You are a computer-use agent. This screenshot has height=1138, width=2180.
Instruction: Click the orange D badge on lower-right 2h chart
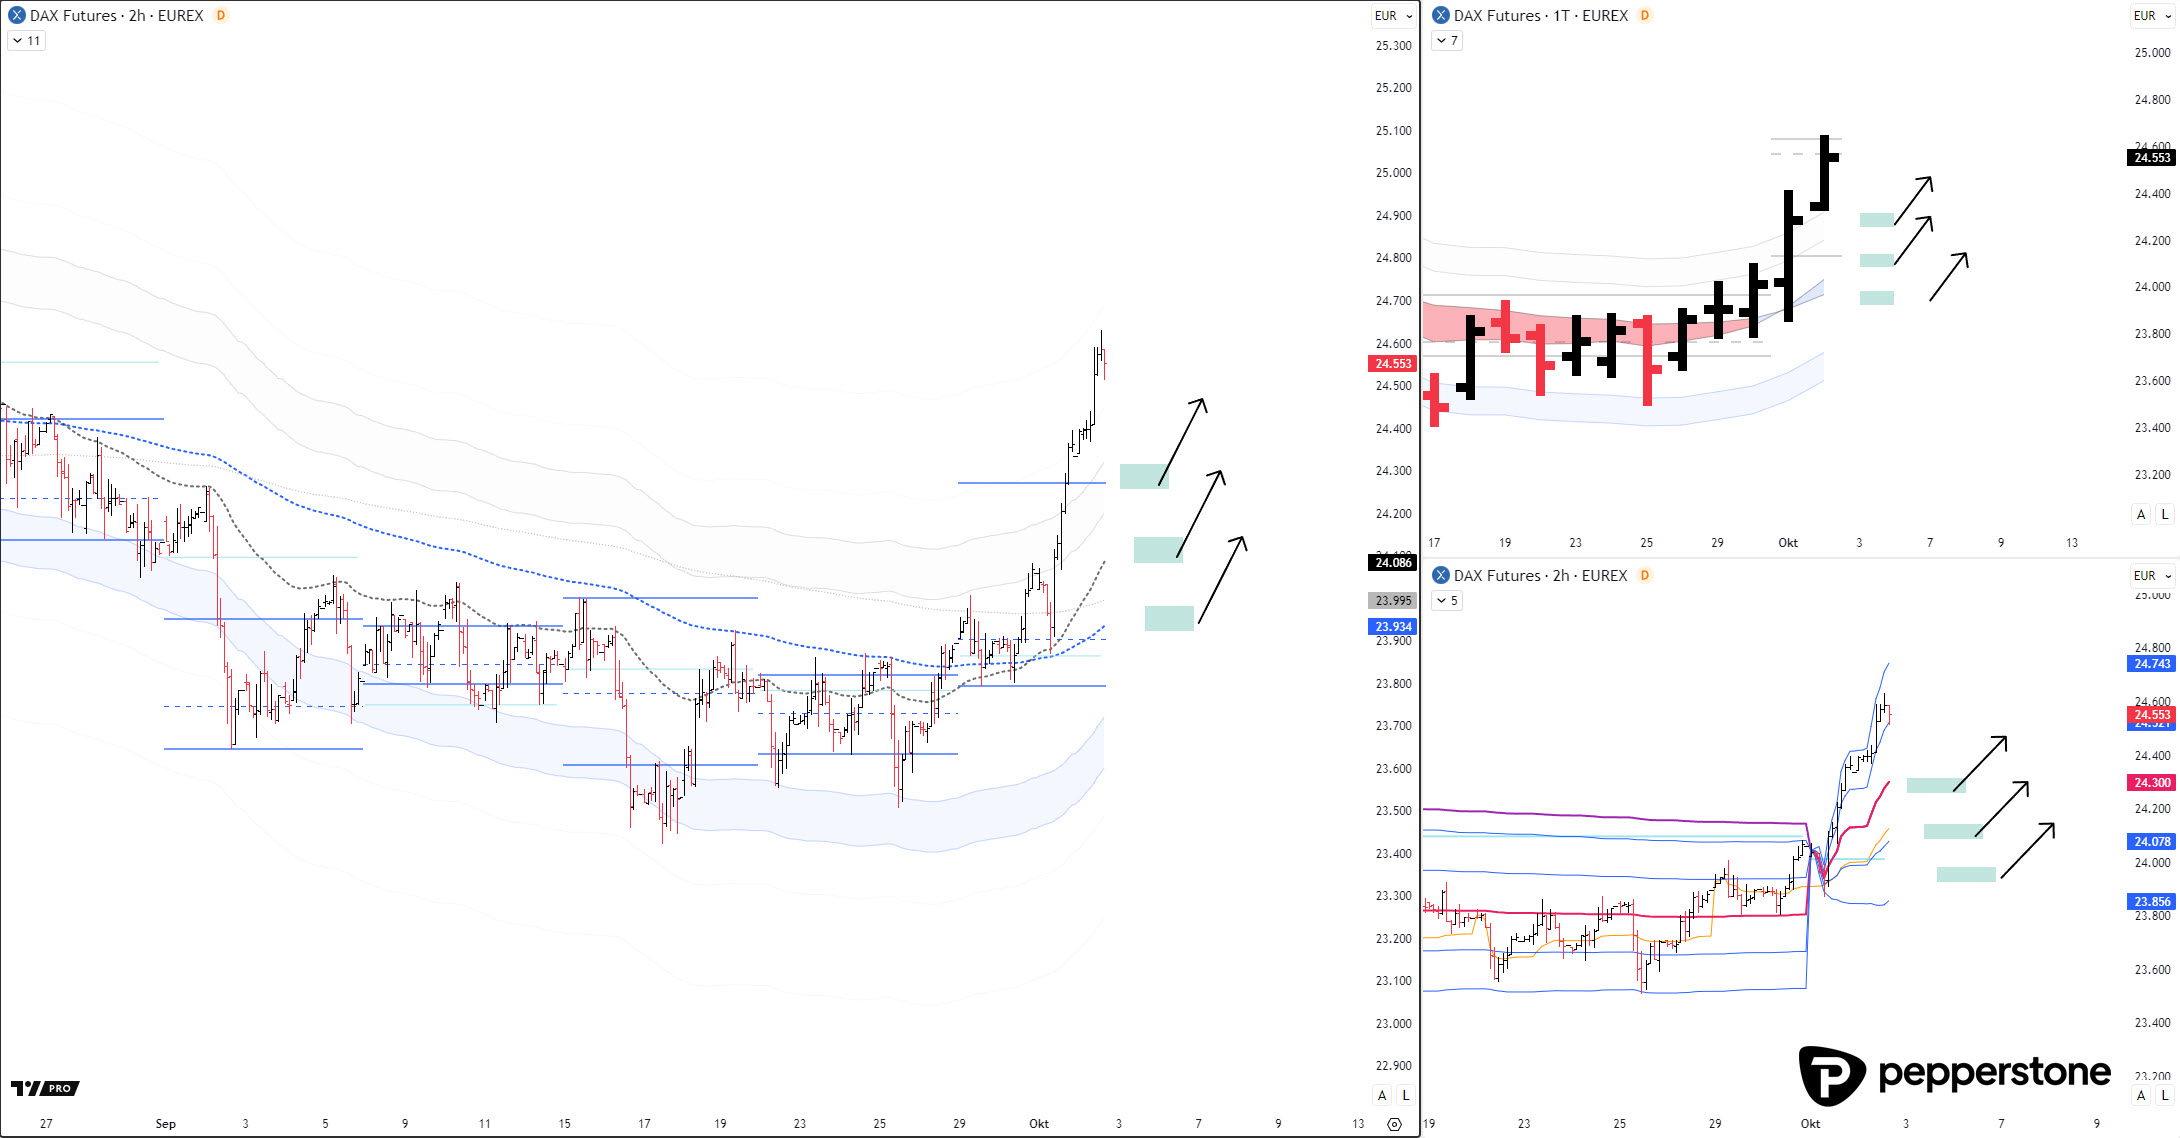pyautogui.click(x=1645, y=576)
